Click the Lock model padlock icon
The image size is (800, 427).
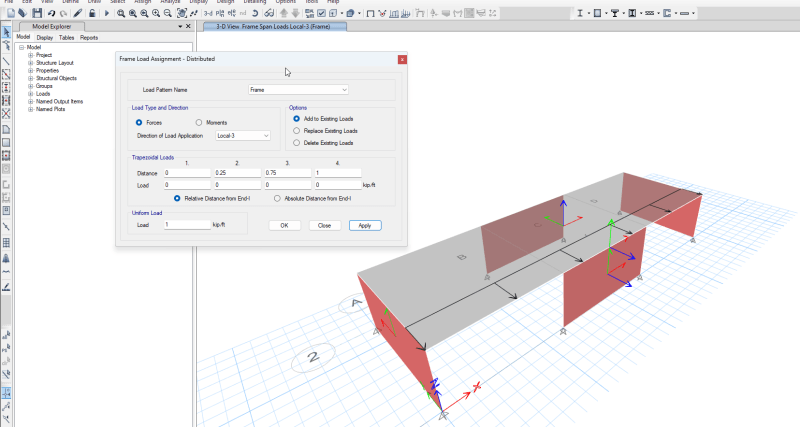(x=92, y=13)
